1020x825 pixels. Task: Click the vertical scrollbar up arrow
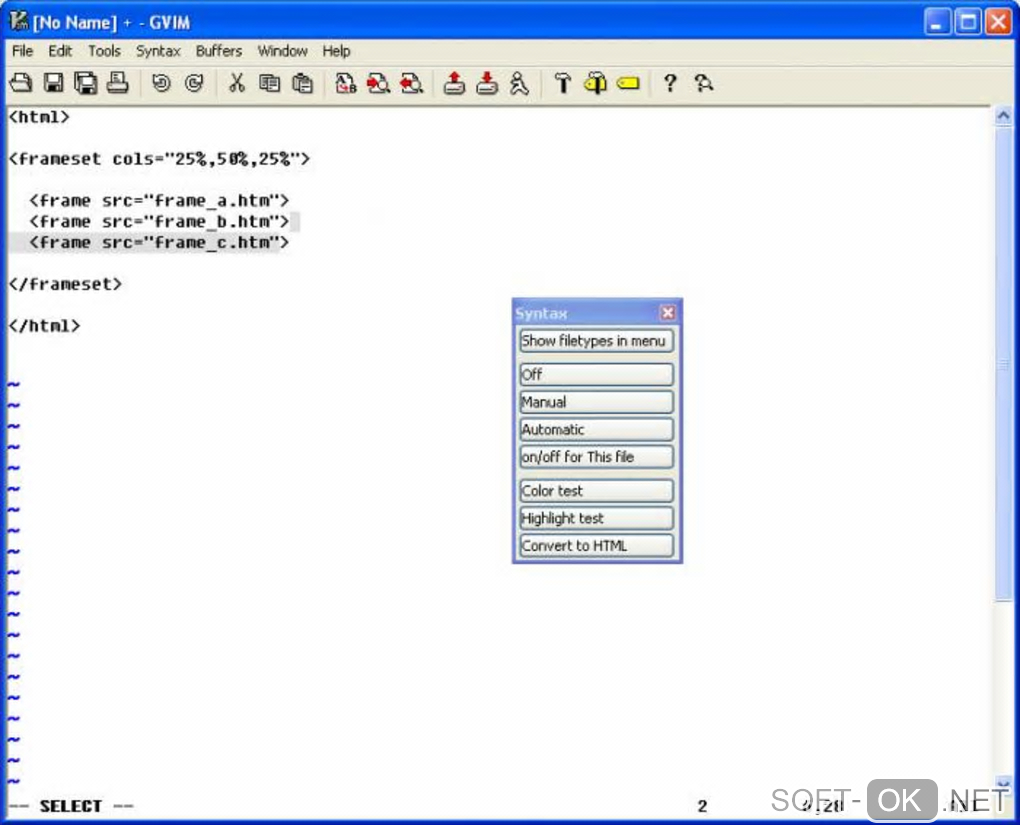point(1003,116)
